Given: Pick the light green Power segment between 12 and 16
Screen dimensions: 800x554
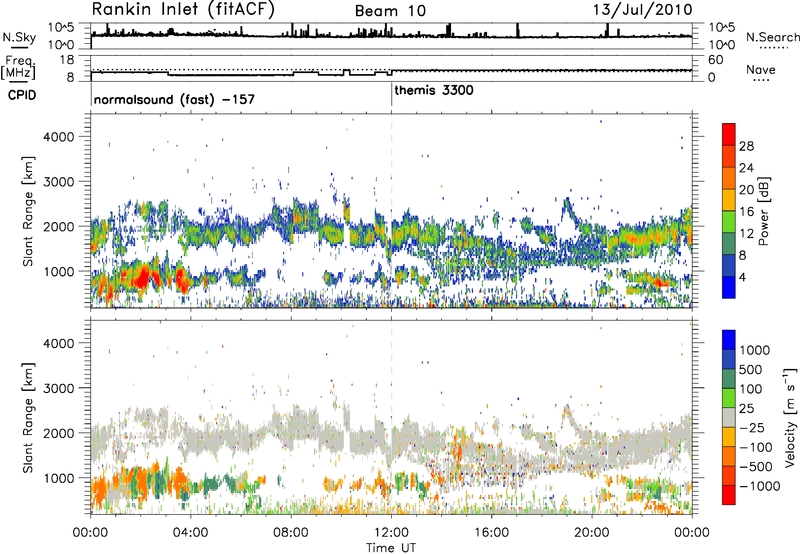Looking at the screenshot, I should 729,222.
